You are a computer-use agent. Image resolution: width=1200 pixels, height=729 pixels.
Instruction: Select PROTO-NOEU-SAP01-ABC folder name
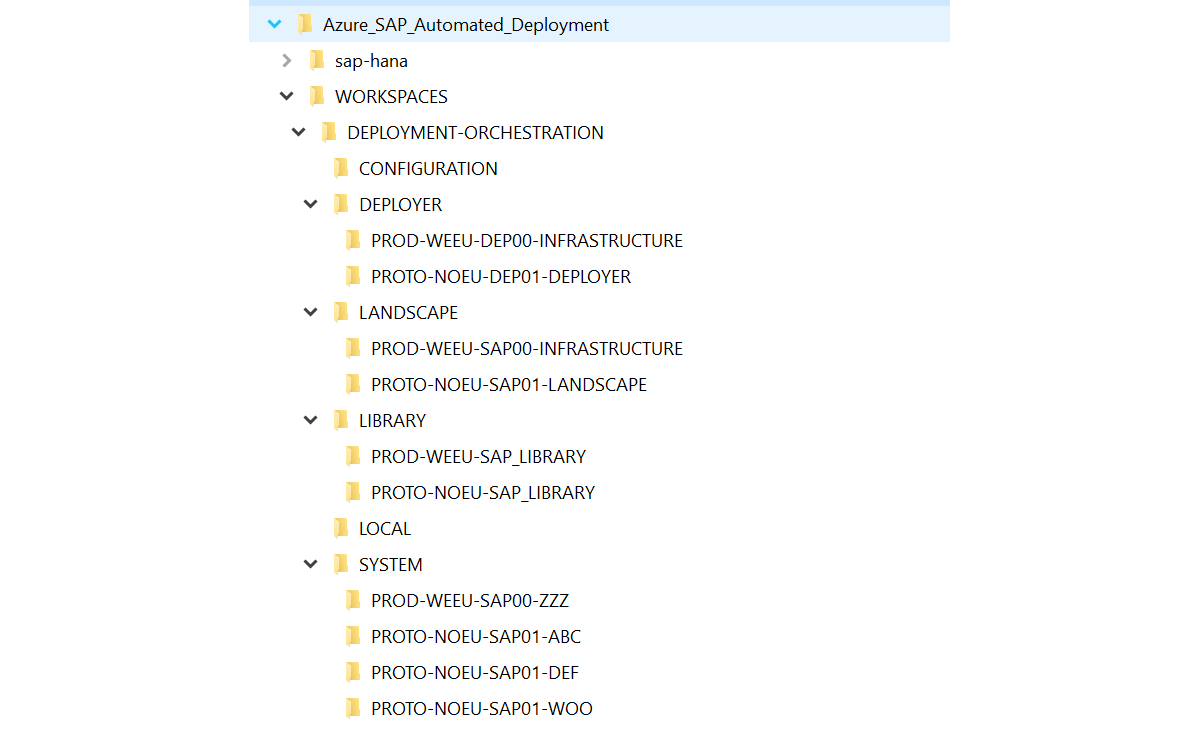475,637
